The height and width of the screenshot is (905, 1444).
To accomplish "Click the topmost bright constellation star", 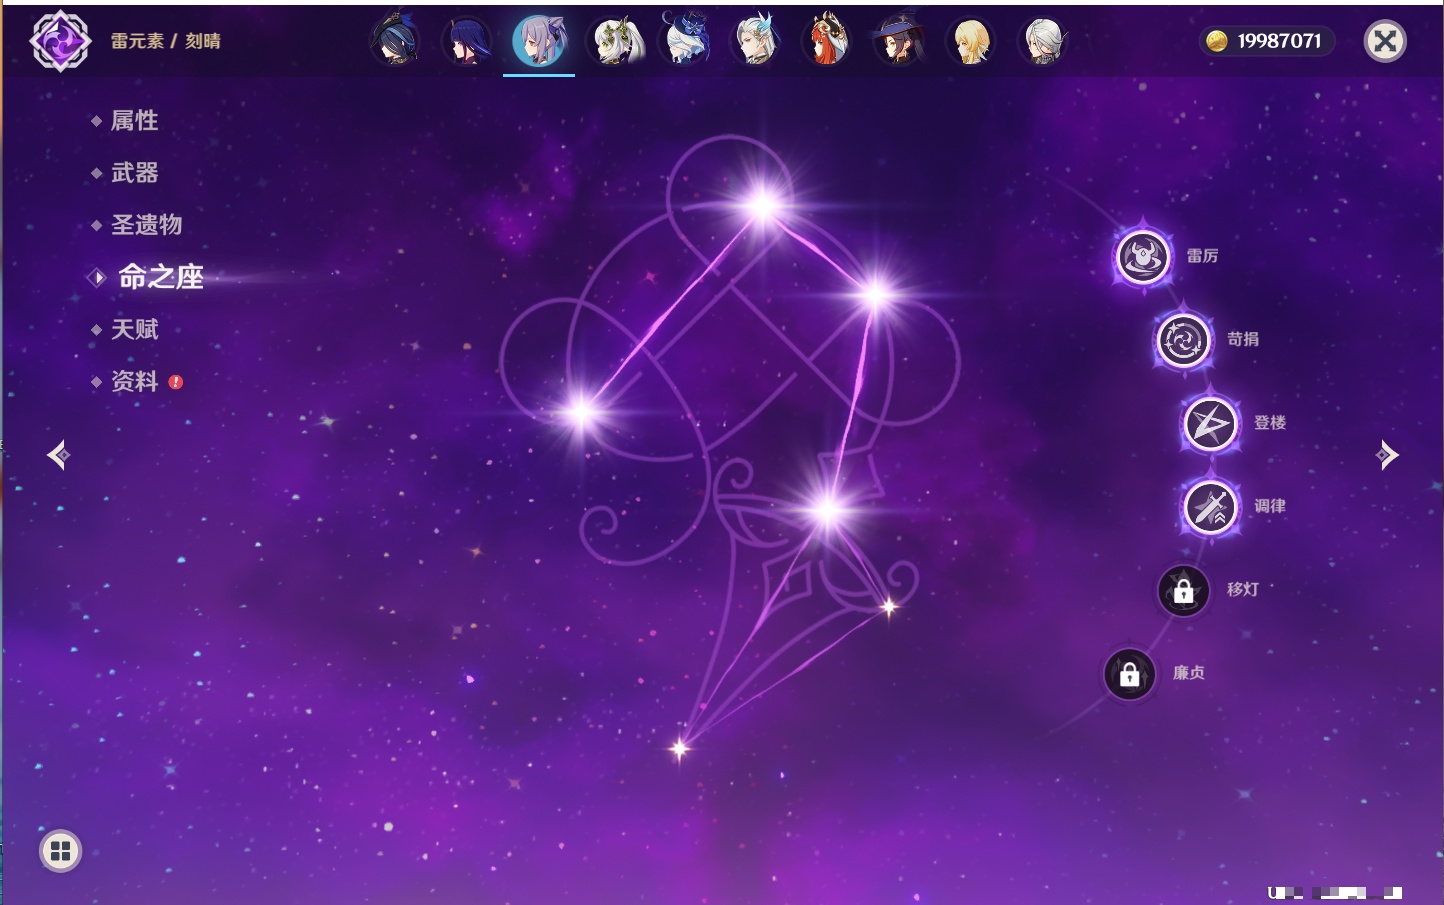I will (x=763, y=206).
